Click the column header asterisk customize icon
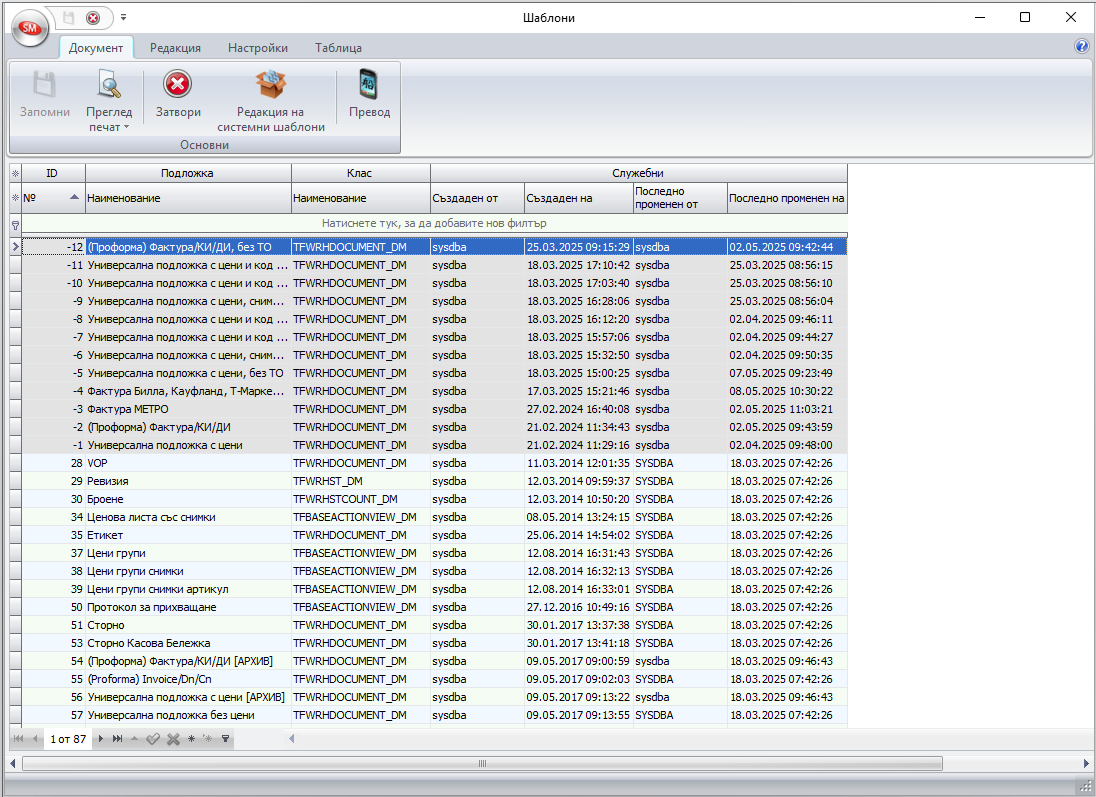Viewport: 1096px width, 797px height. (x=15, y=198)
